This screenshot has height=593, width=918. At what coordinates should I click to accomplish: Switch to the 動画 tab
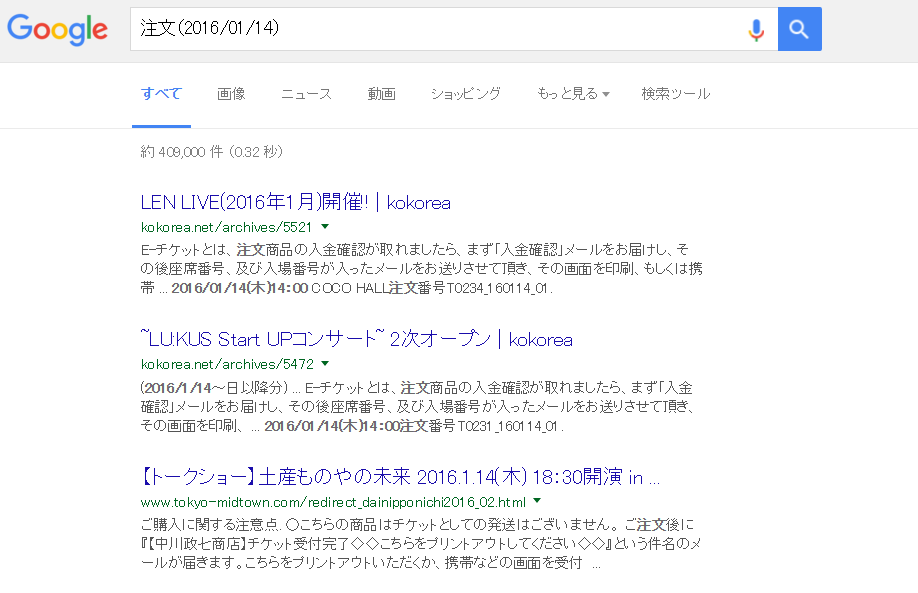pyautogui.click(x=382, y=94)
